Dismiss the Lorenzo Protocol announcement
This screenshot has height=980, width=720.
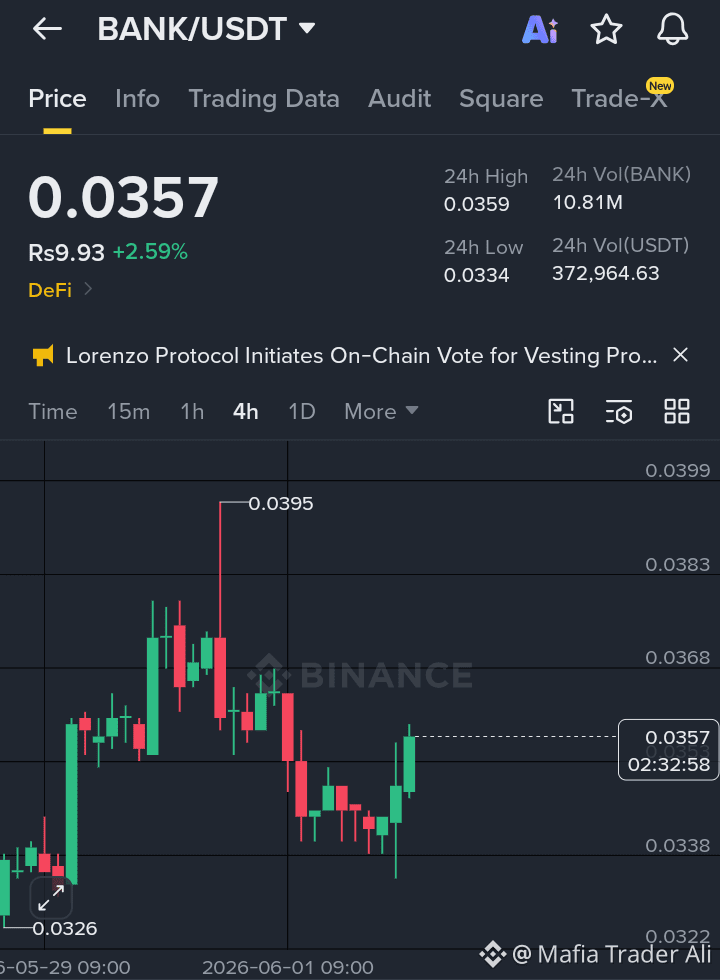click(x=680, y=355)
